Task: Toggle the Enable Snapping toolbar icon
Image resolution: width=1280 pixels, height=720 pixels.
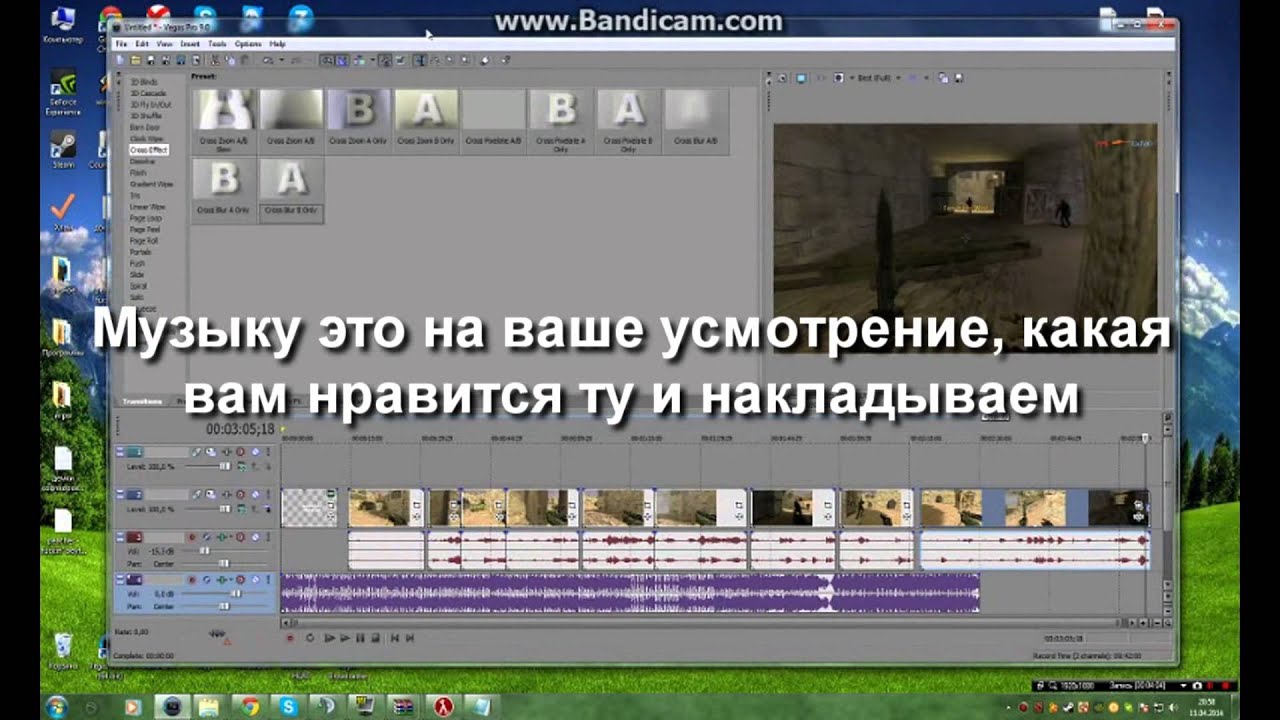Action: pyautogui.click(x=328, y=60)
